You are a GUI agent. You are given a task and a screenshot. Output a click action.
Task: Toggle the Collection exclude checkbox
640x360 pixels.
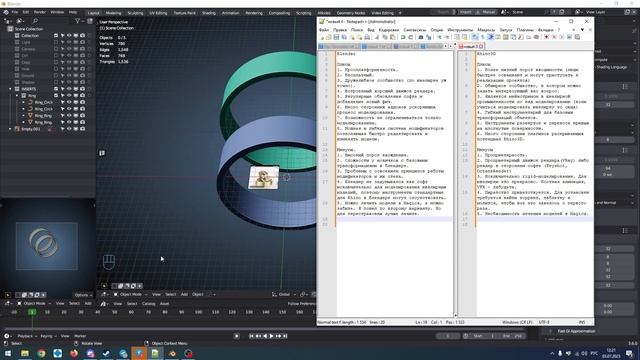click(56, 36)
